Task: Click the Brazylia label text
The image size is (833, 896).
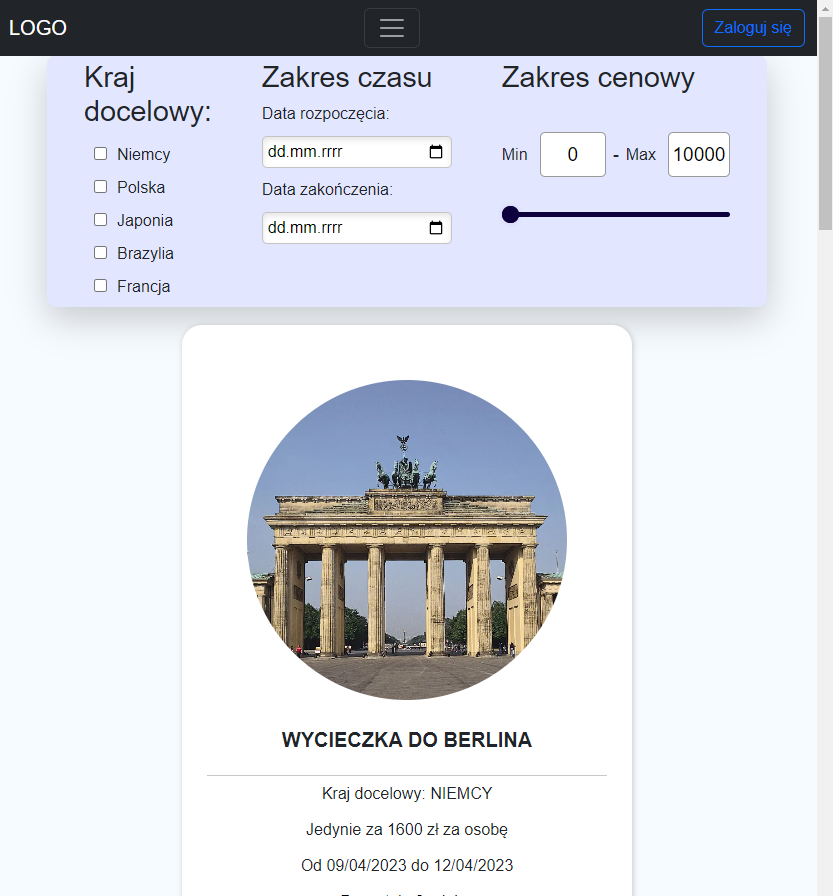Action: tap(145, 254)
